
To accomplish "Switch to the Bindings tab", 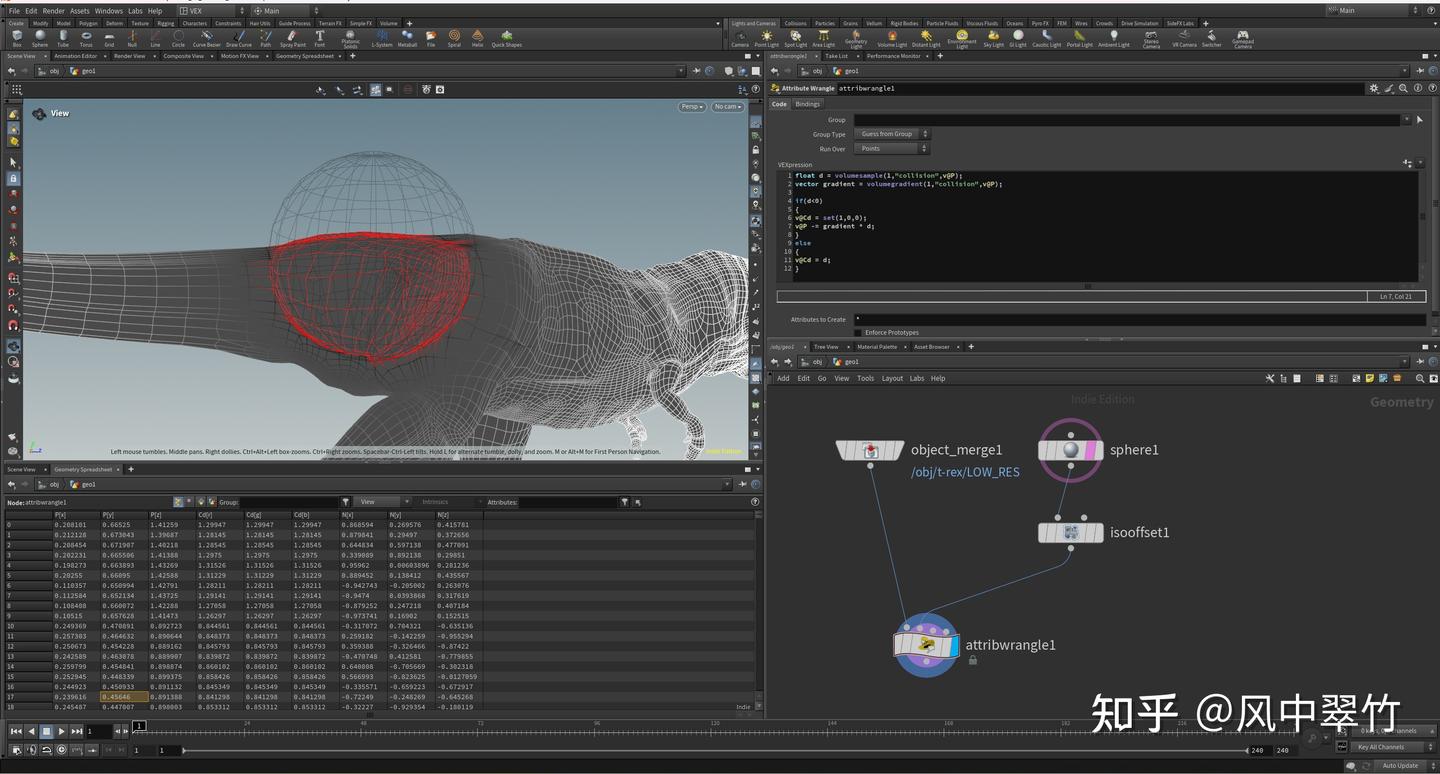I will click(807, 104).
